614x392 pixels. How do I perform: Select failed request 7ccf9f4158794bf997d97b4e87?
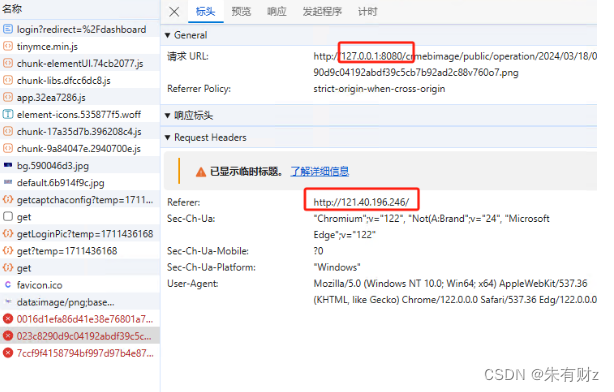(80, 353)
